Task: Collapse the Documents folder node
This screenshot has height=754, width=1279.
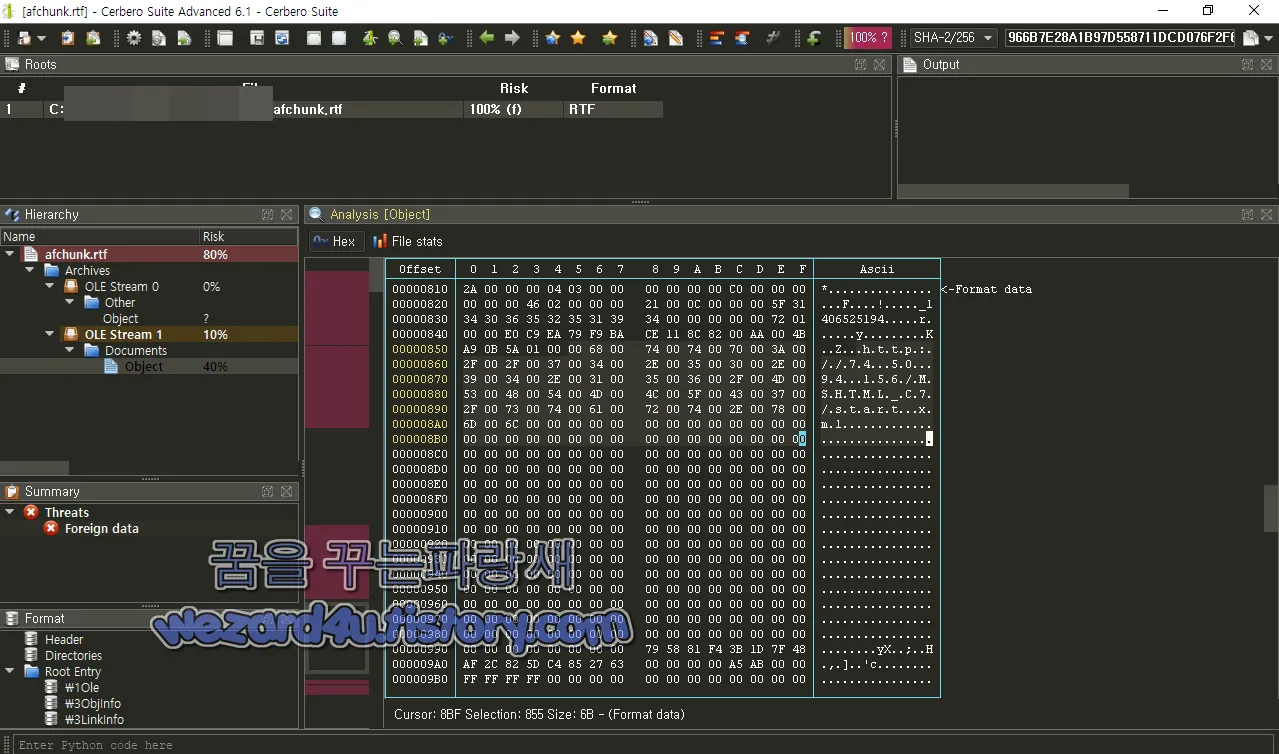Action: [70, 350]
